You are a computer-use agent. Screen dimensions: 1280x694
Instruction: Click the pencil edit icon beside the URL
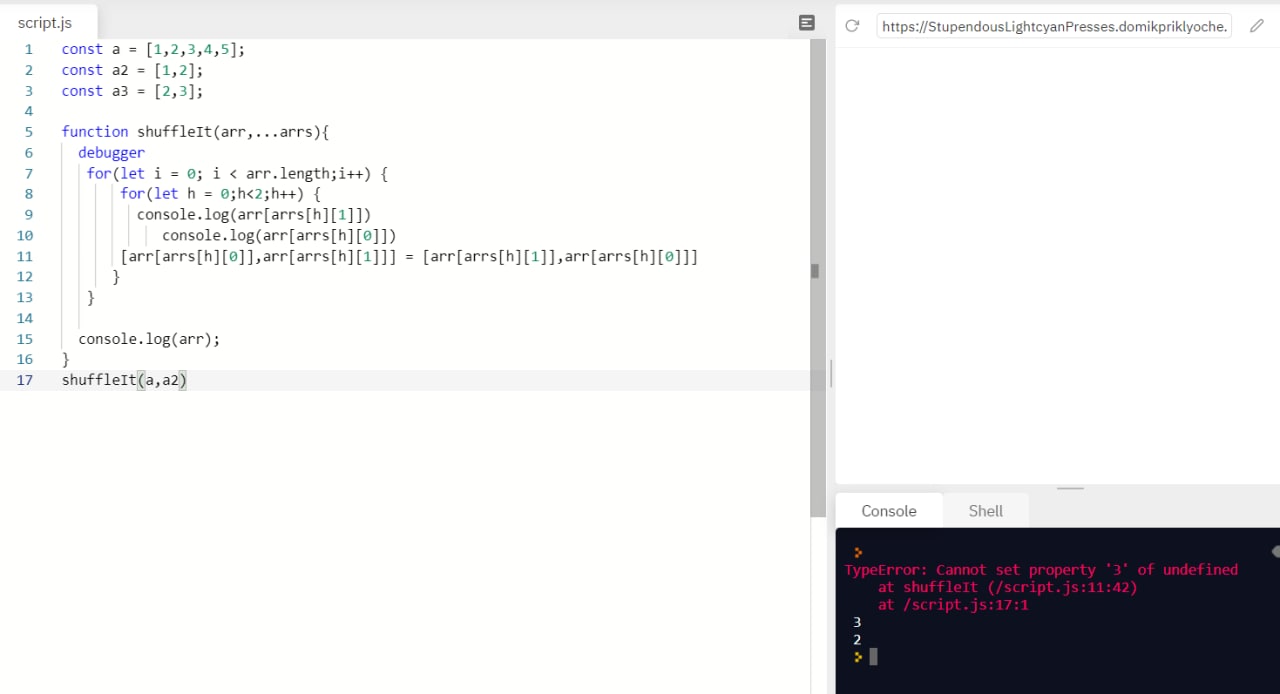pos(1257,26)
